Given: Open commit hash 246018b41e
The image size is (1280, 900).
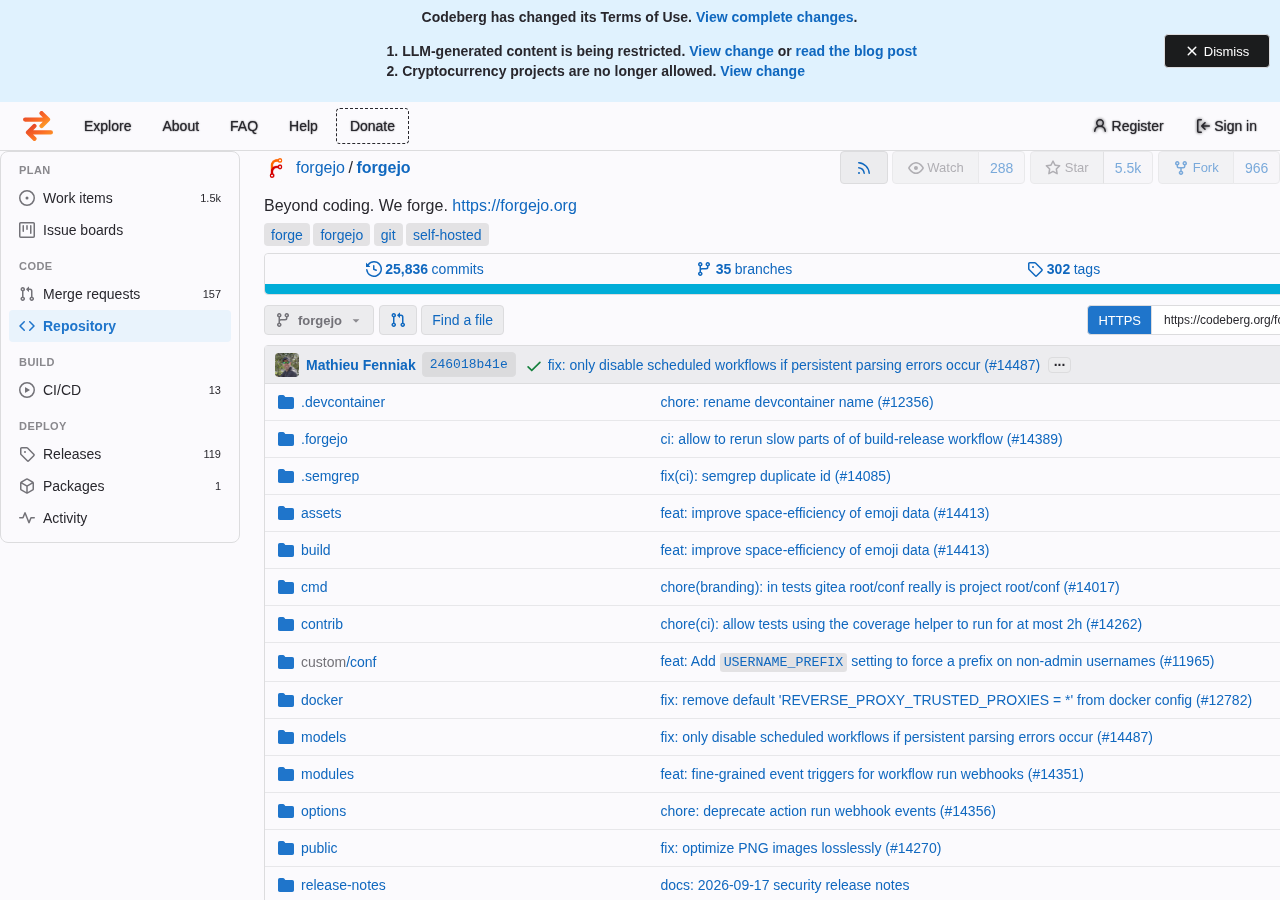Looking at the screenshot, I should (469, 365).
